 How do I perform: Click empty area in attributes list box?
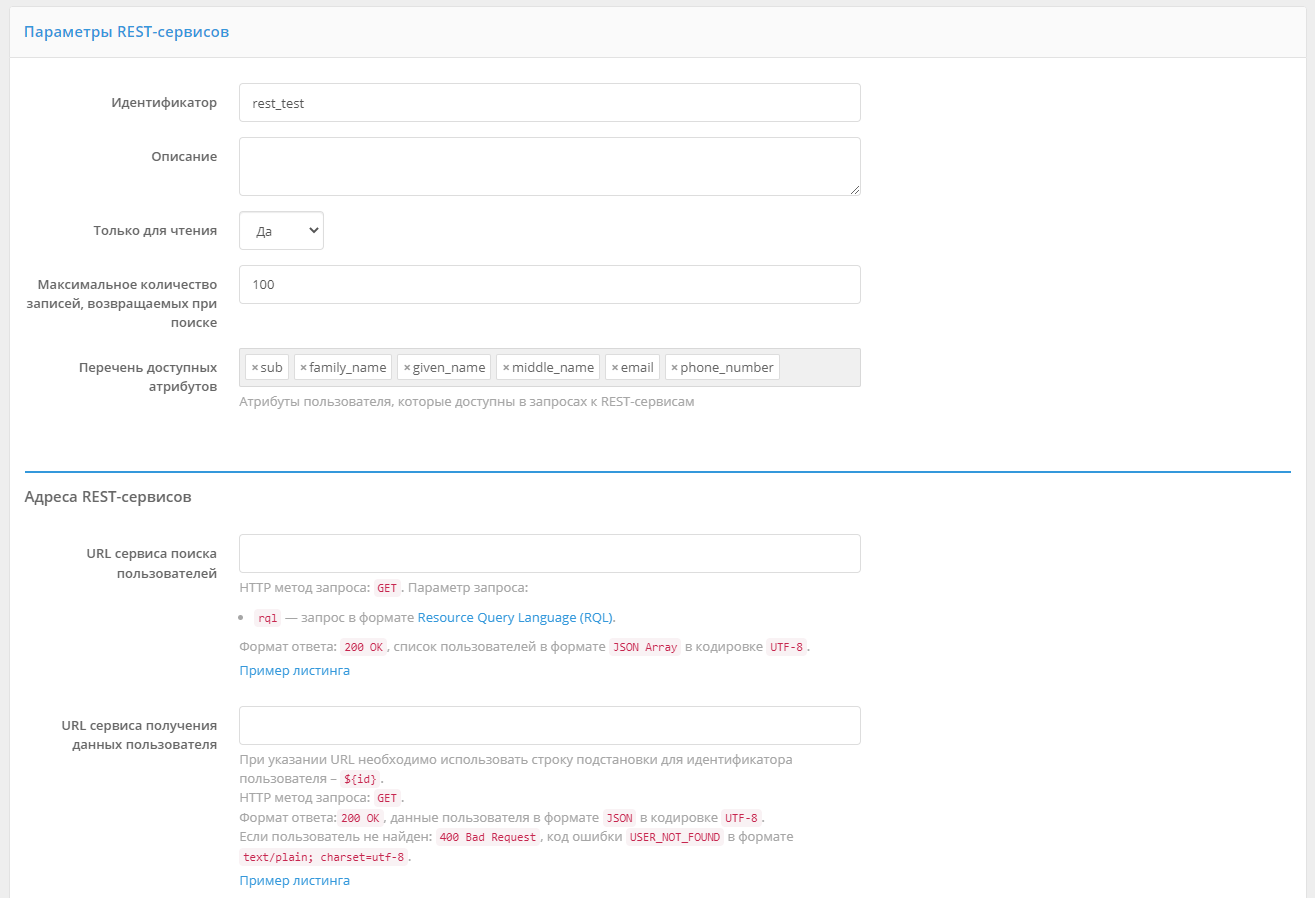[818, 368]
